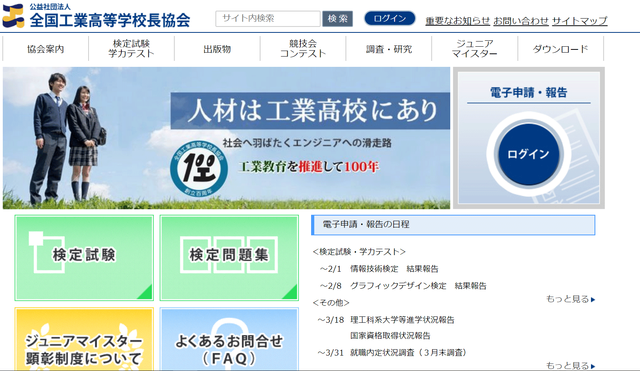This screenshot has width=640, height=371.
Task: Click the header ログイン pill button
Action: point(389,18)
